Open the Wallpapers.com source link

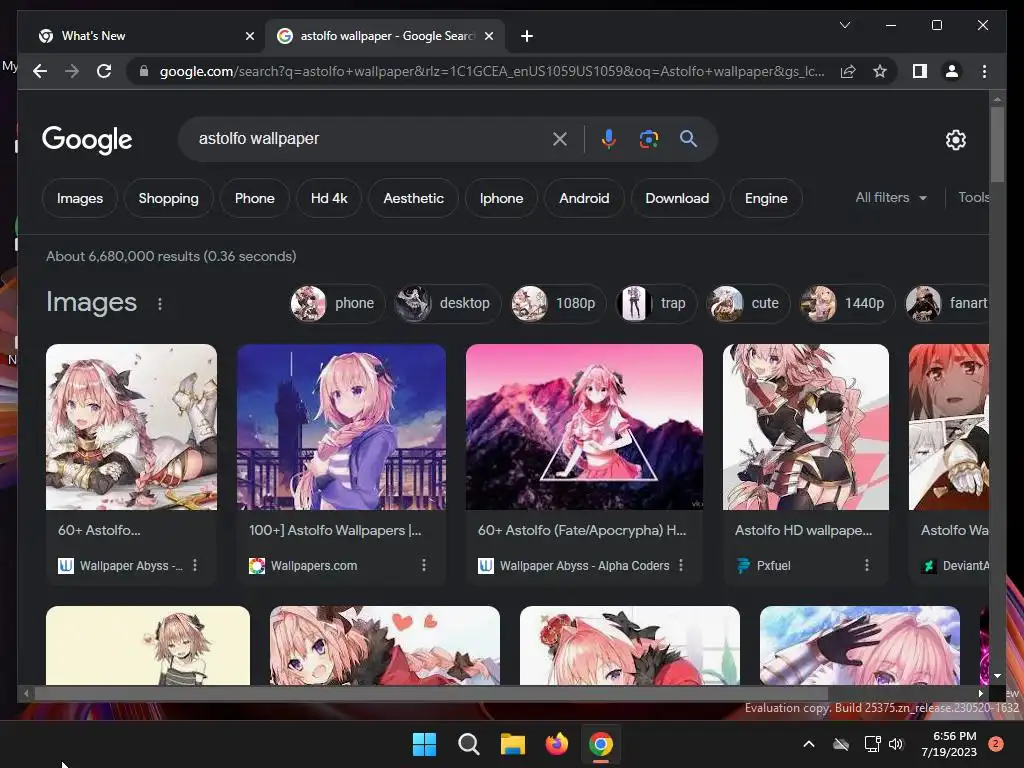[314, 566]
